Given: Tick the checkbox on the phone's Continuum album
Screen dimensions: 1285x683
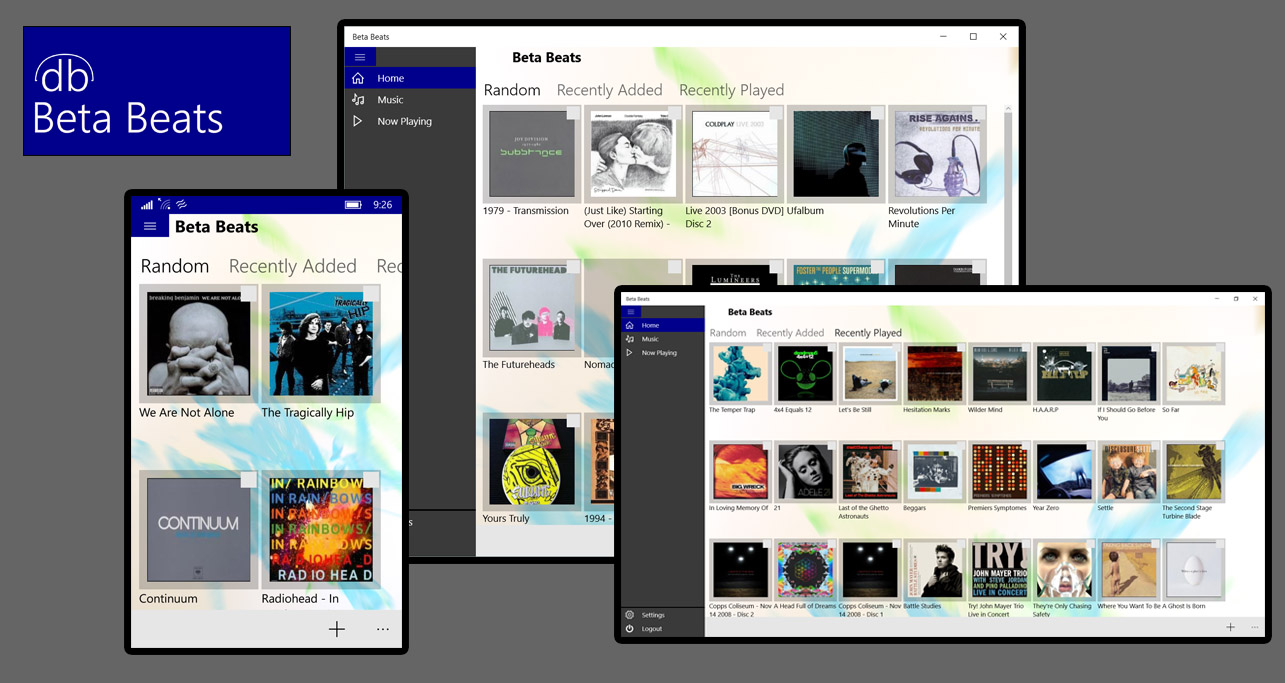Looking at the screenshot, I should pos(248,480).
